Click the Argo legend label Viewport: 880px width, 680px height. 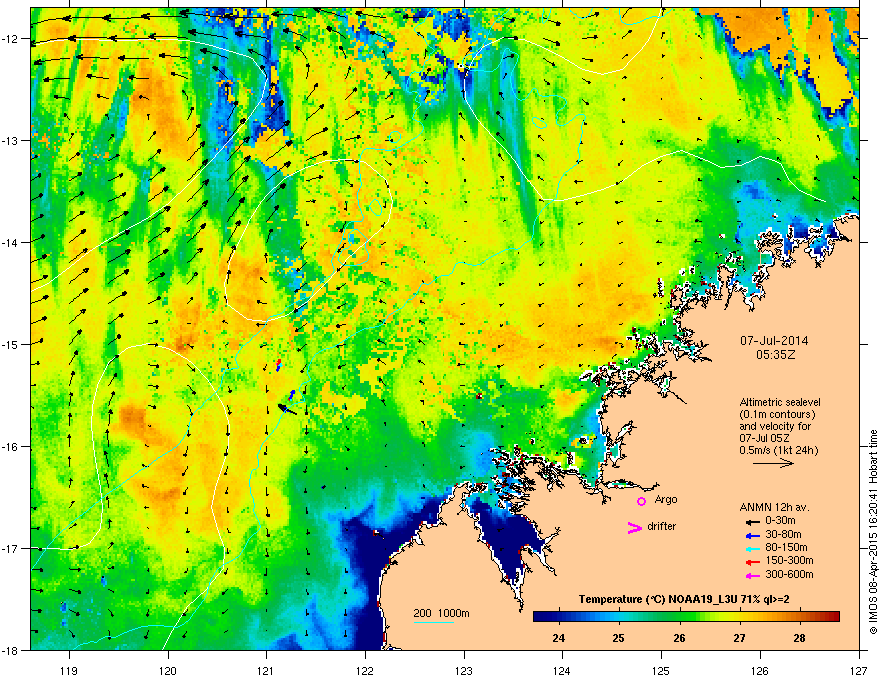666,499
